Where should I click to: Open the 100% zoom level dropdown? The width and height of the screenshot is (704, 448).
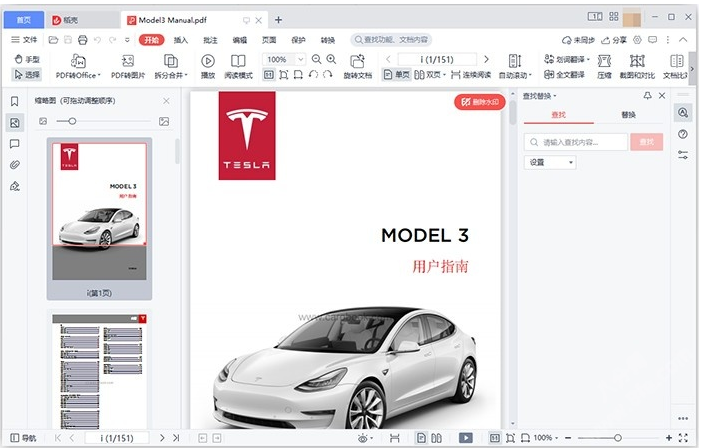tap(282, 60)
